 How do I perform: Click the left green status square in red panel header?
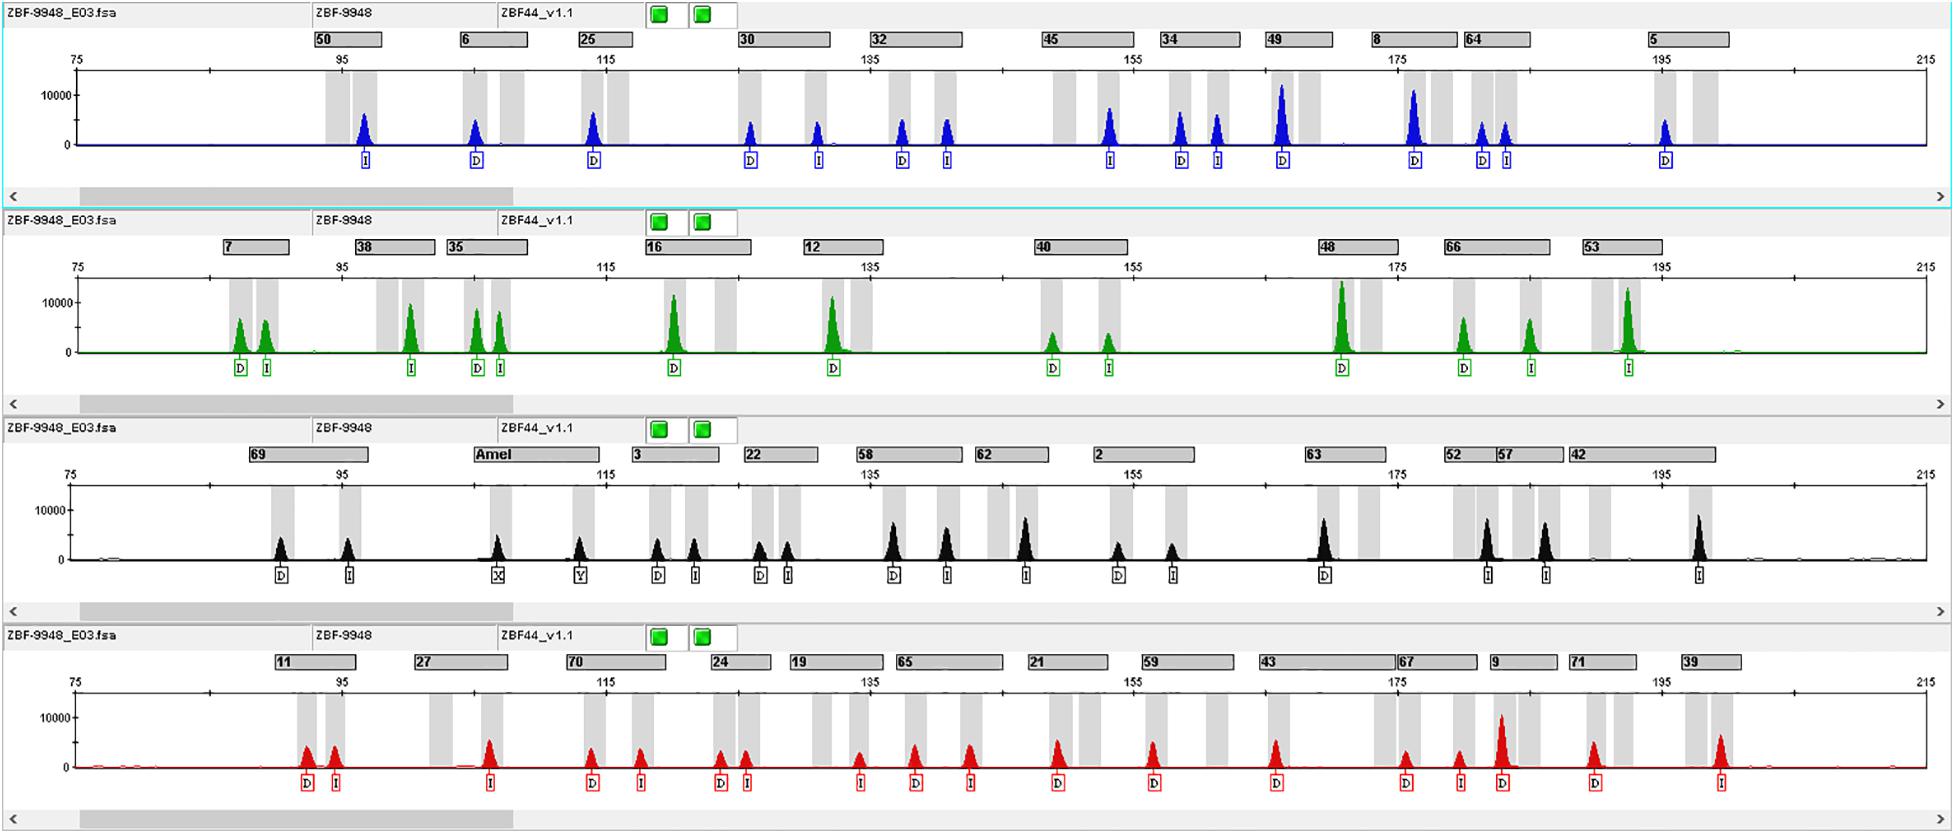click(659, 637)
